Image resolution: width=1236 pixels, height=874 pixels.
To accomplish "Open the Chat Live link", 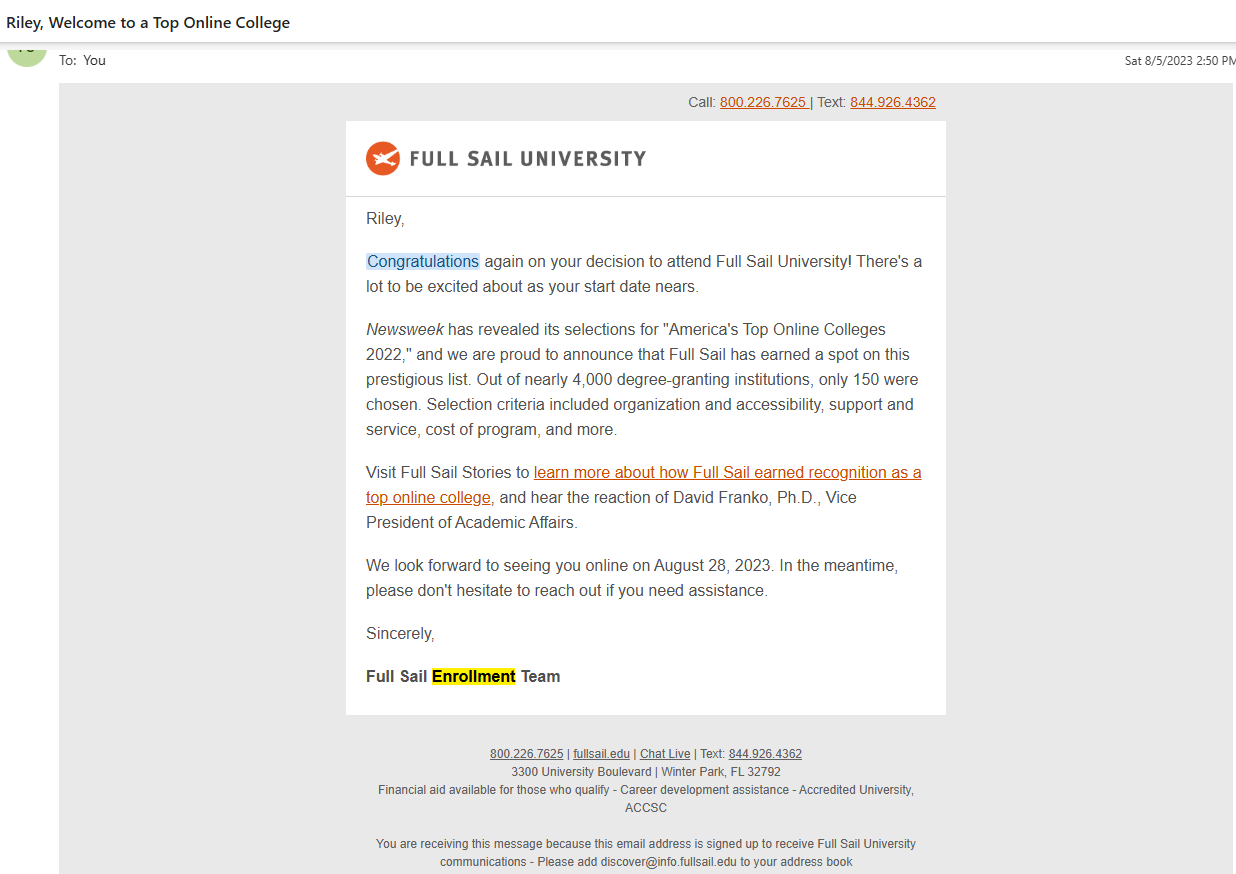I will tap(665, 754).
